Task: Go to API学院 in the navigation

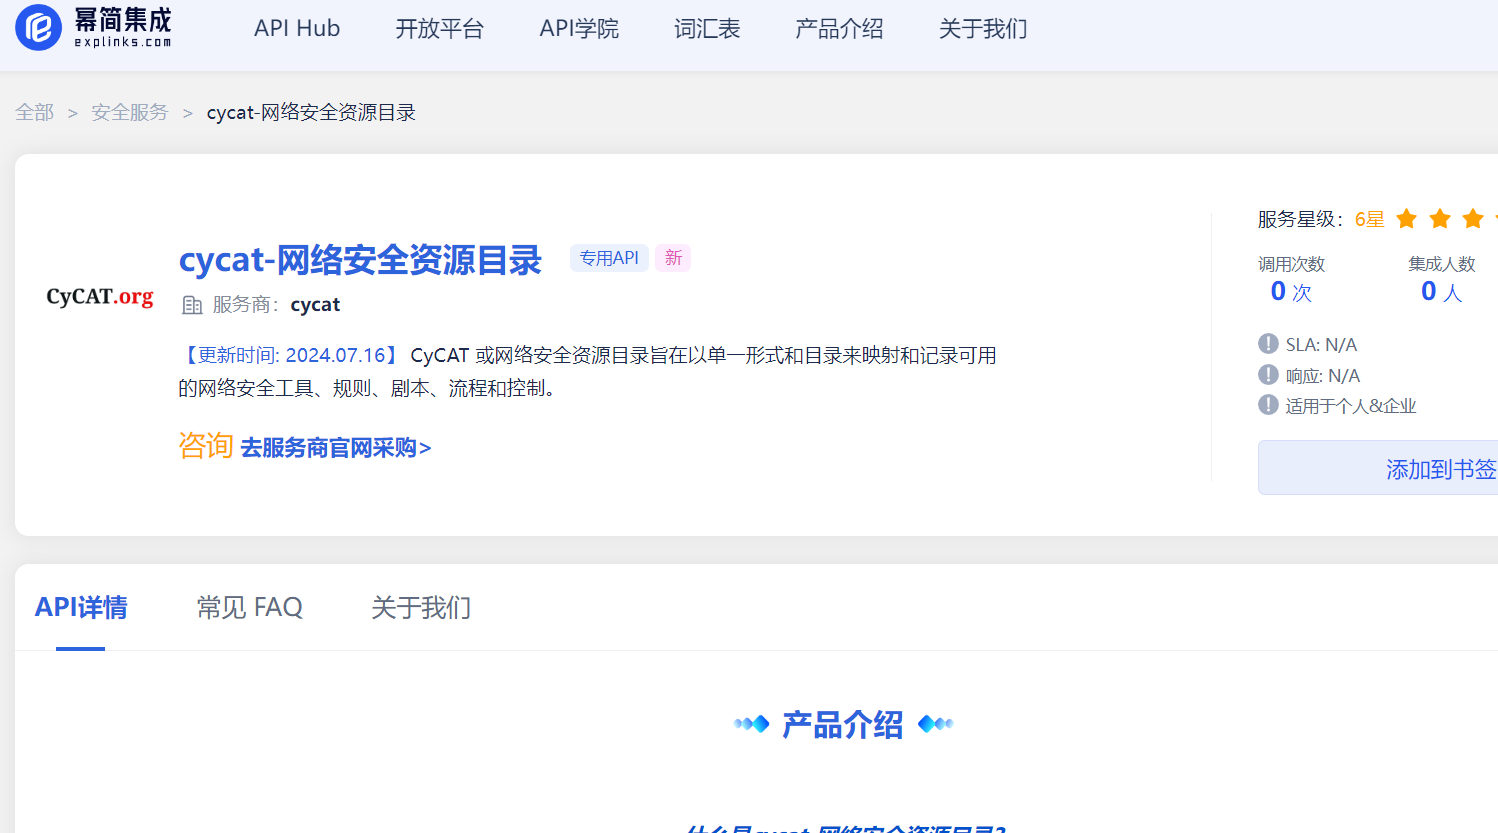Action: coord(579,29)
